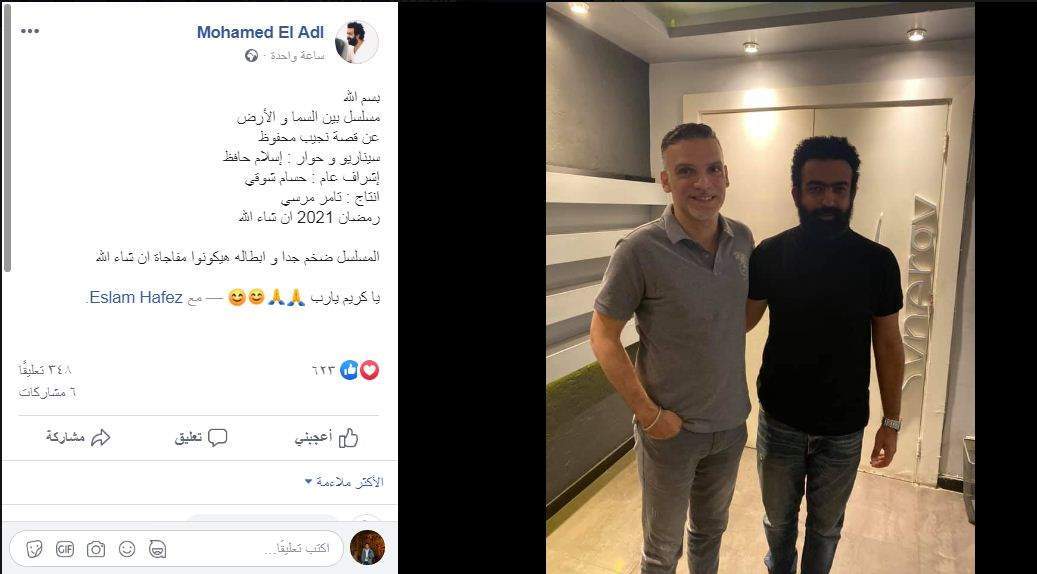
Task: Click the sticker icon in comment box
Action: point(34,549)
